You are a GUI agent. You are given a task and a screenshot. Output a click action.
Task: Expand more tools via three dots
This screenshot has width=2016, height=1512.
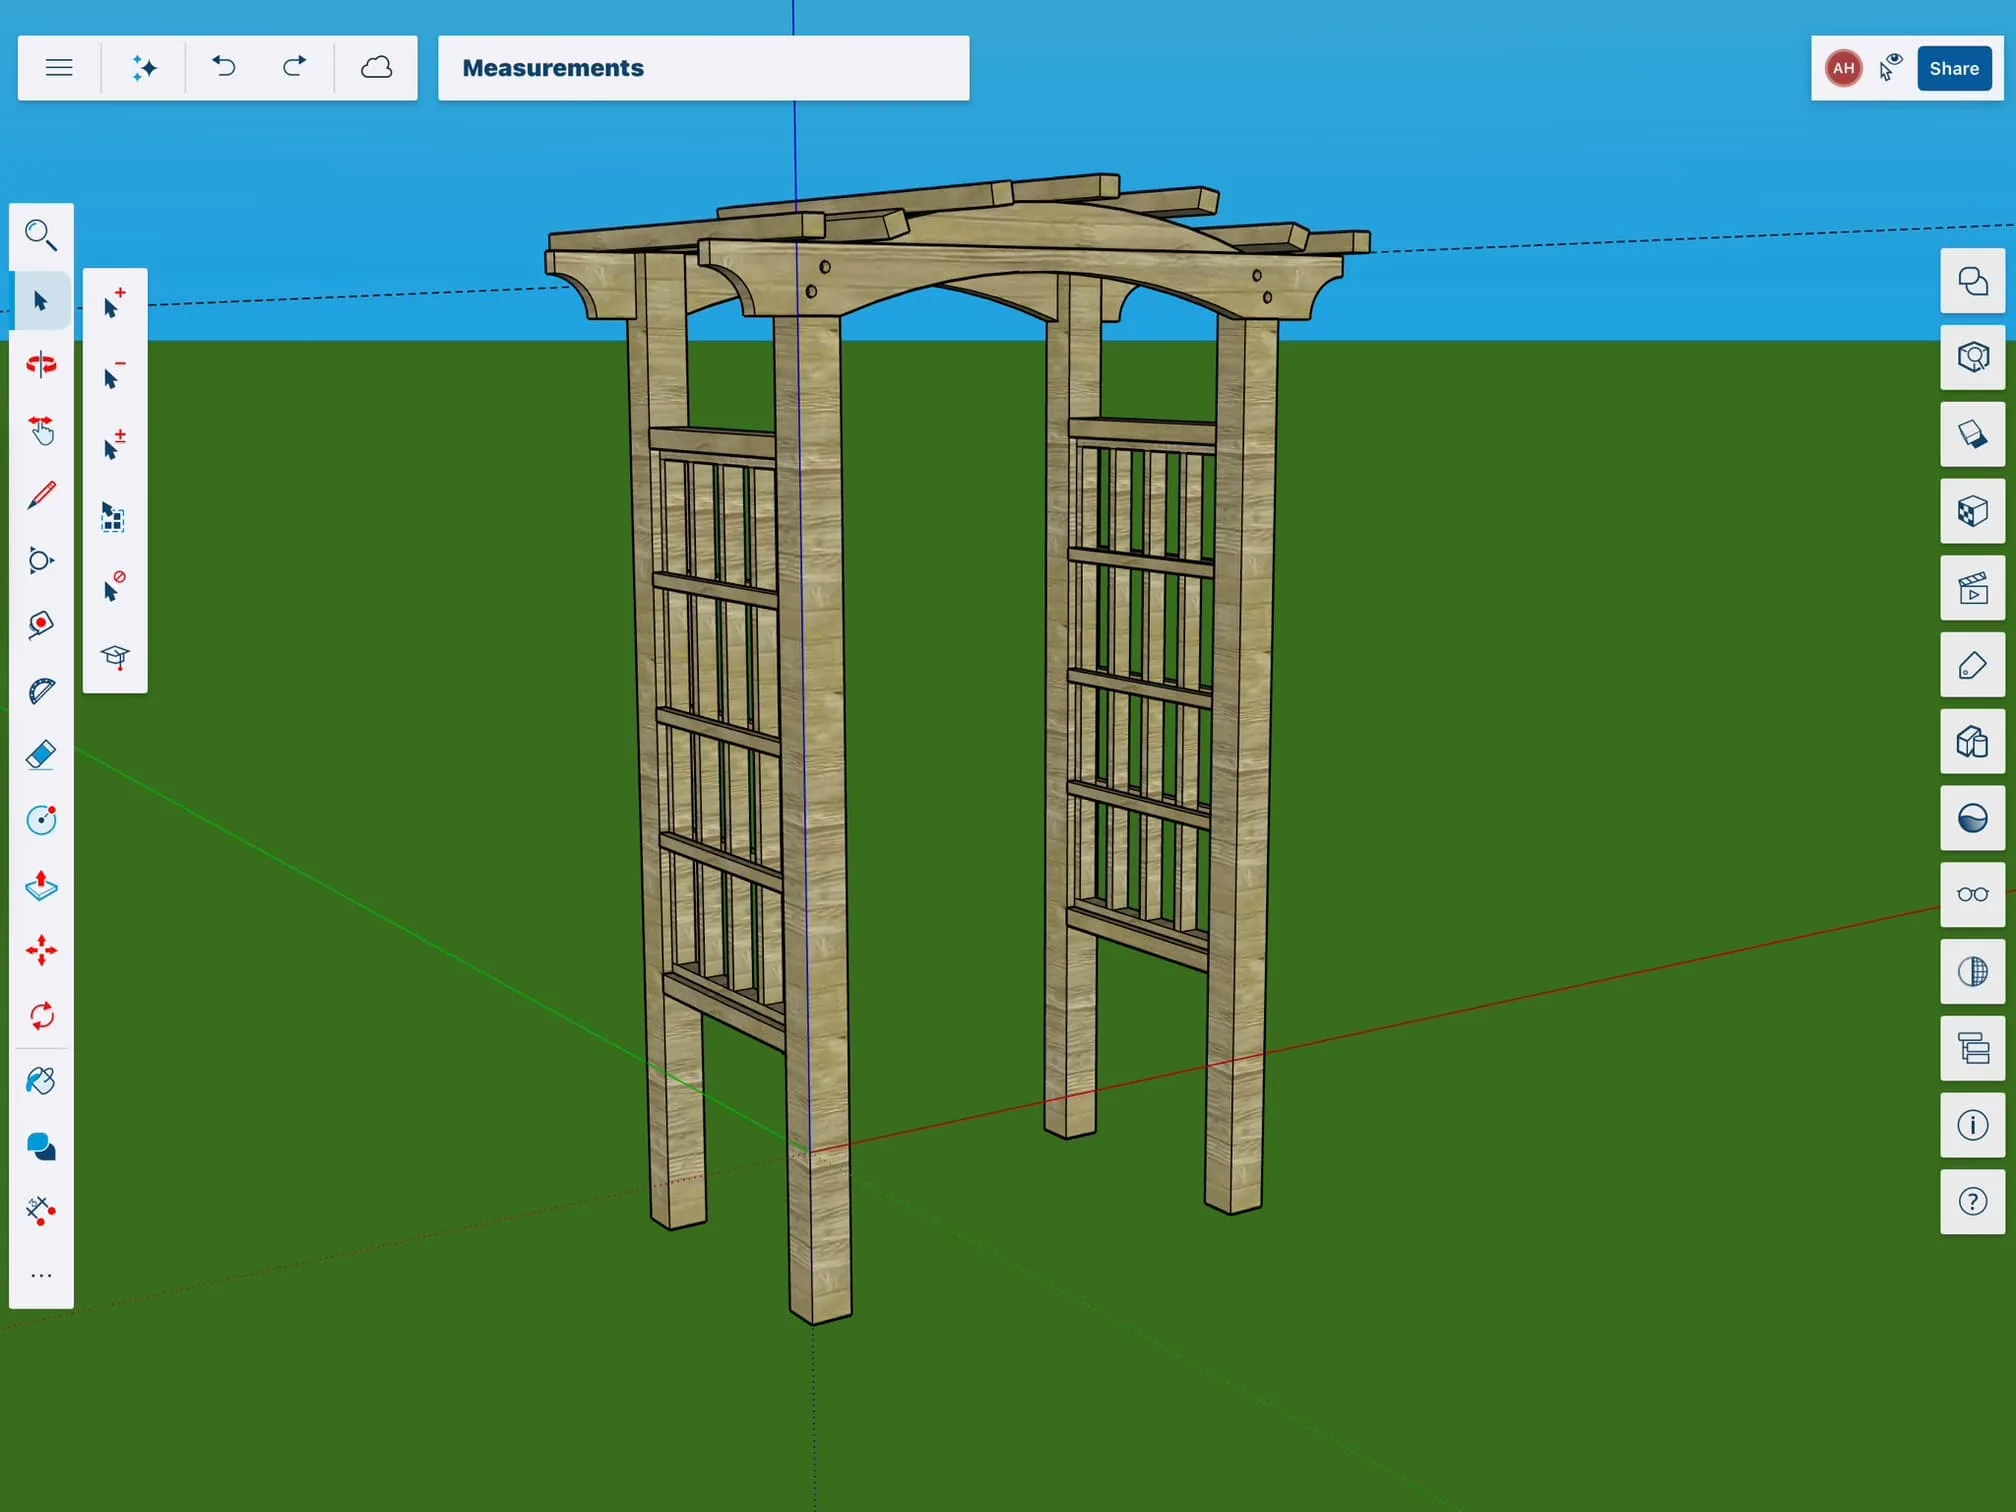(x=41, y=1276)
